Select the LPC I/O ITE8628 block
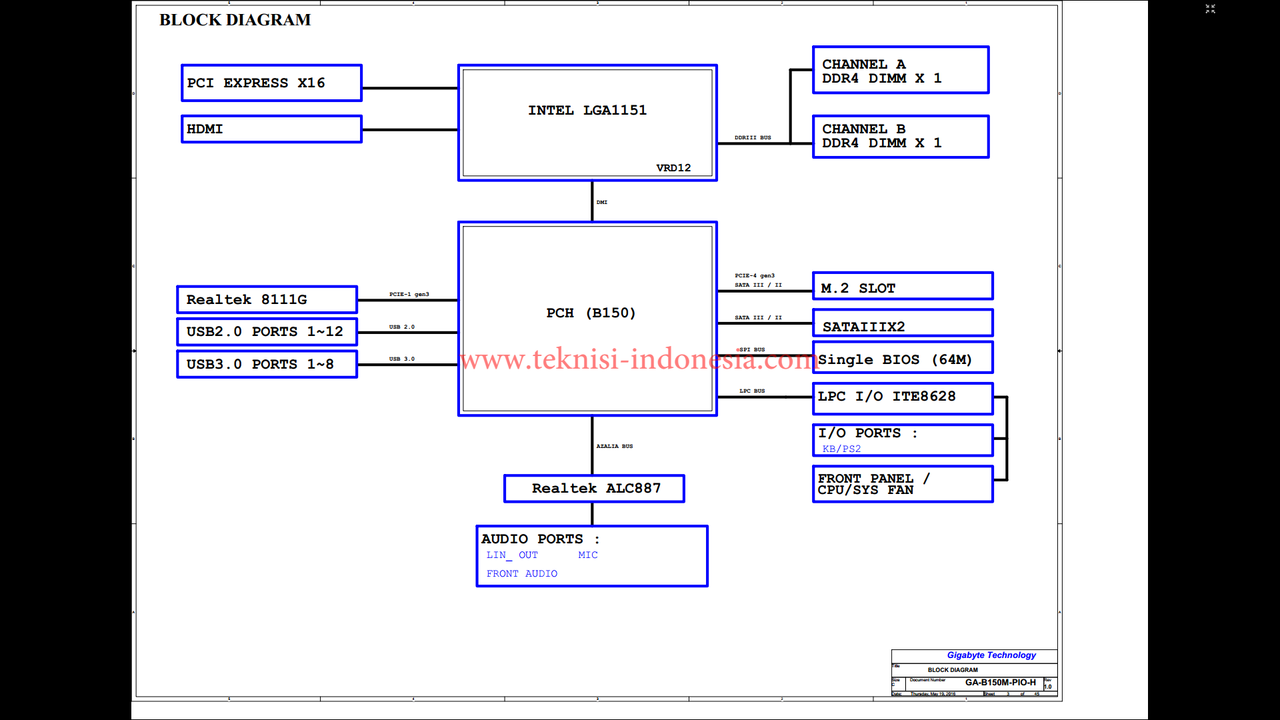The height and width of the screenshot is (720, 1280). [x=903, y=398]
